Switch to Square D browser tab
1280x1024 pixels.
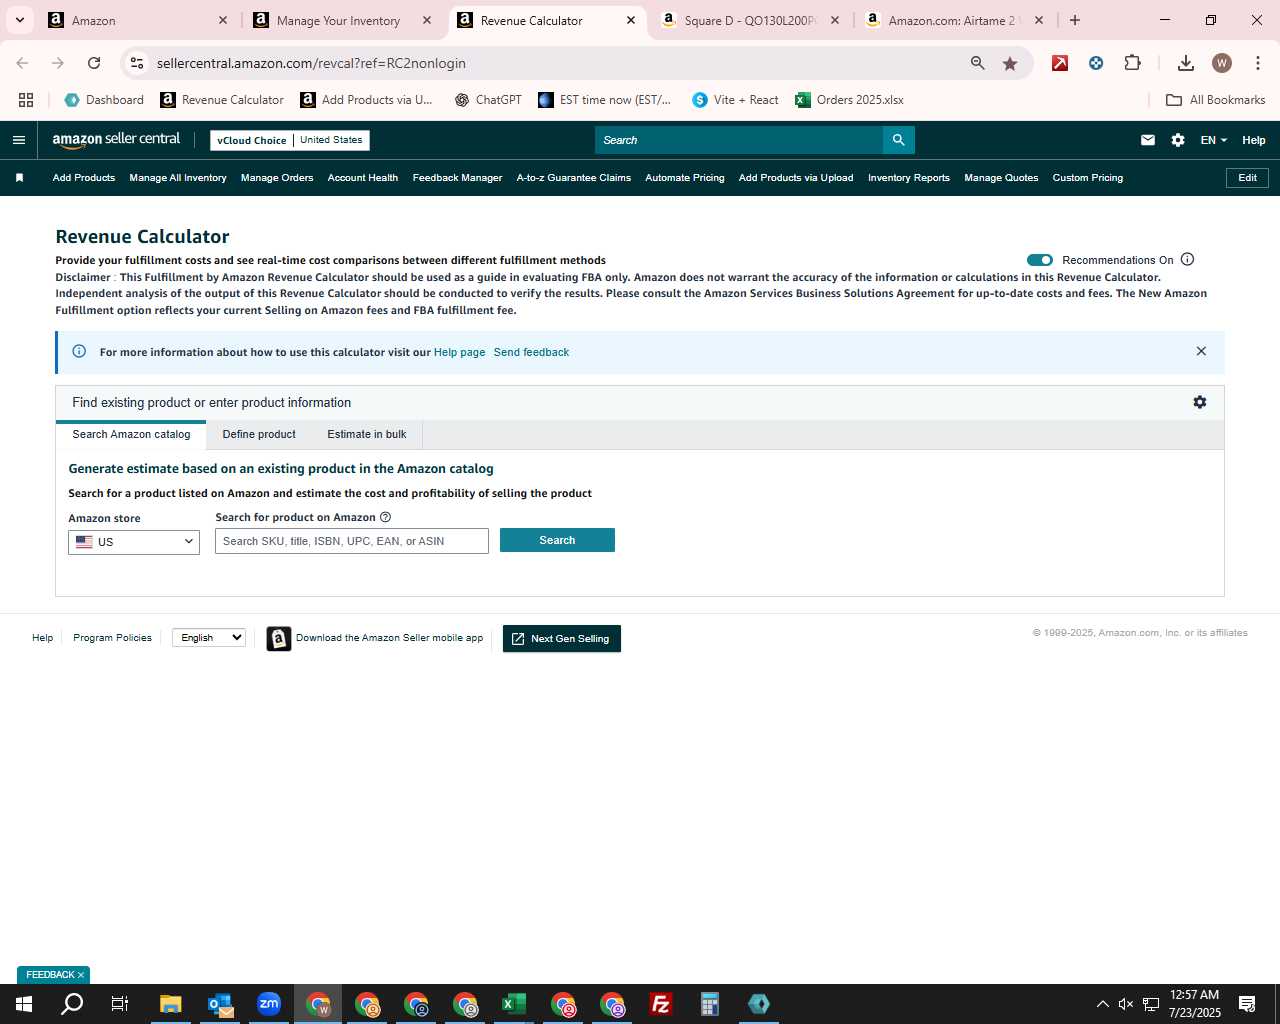(x=750, y=20)
